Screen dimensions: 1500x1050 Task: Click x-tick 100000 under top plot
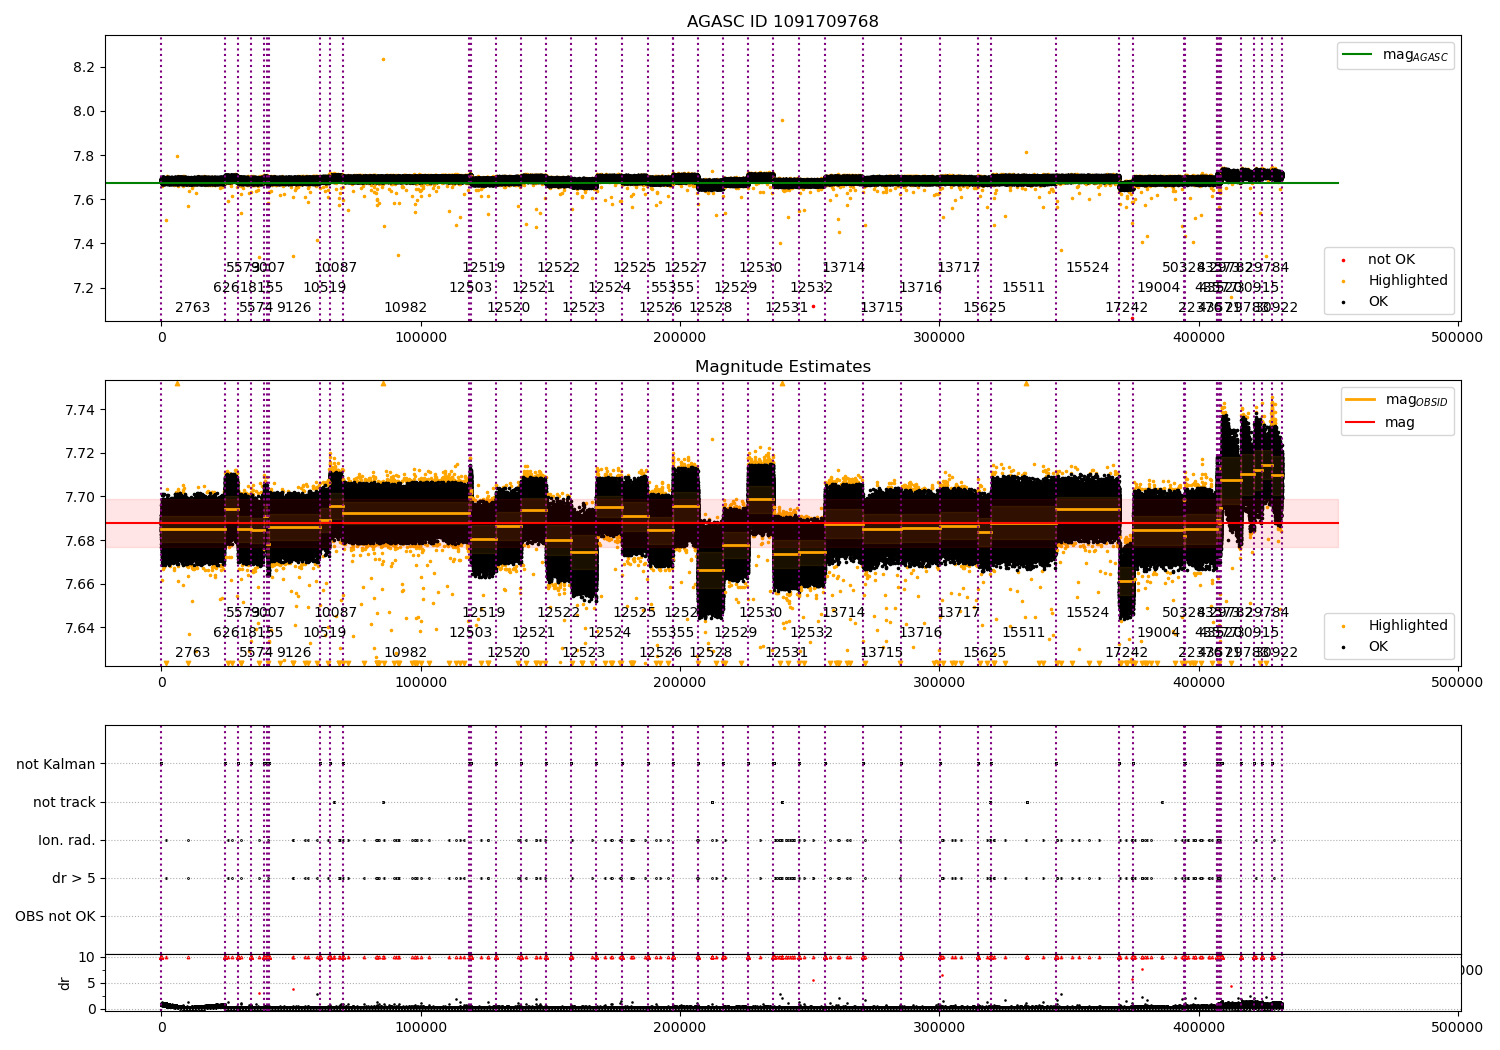coord(420,338)
